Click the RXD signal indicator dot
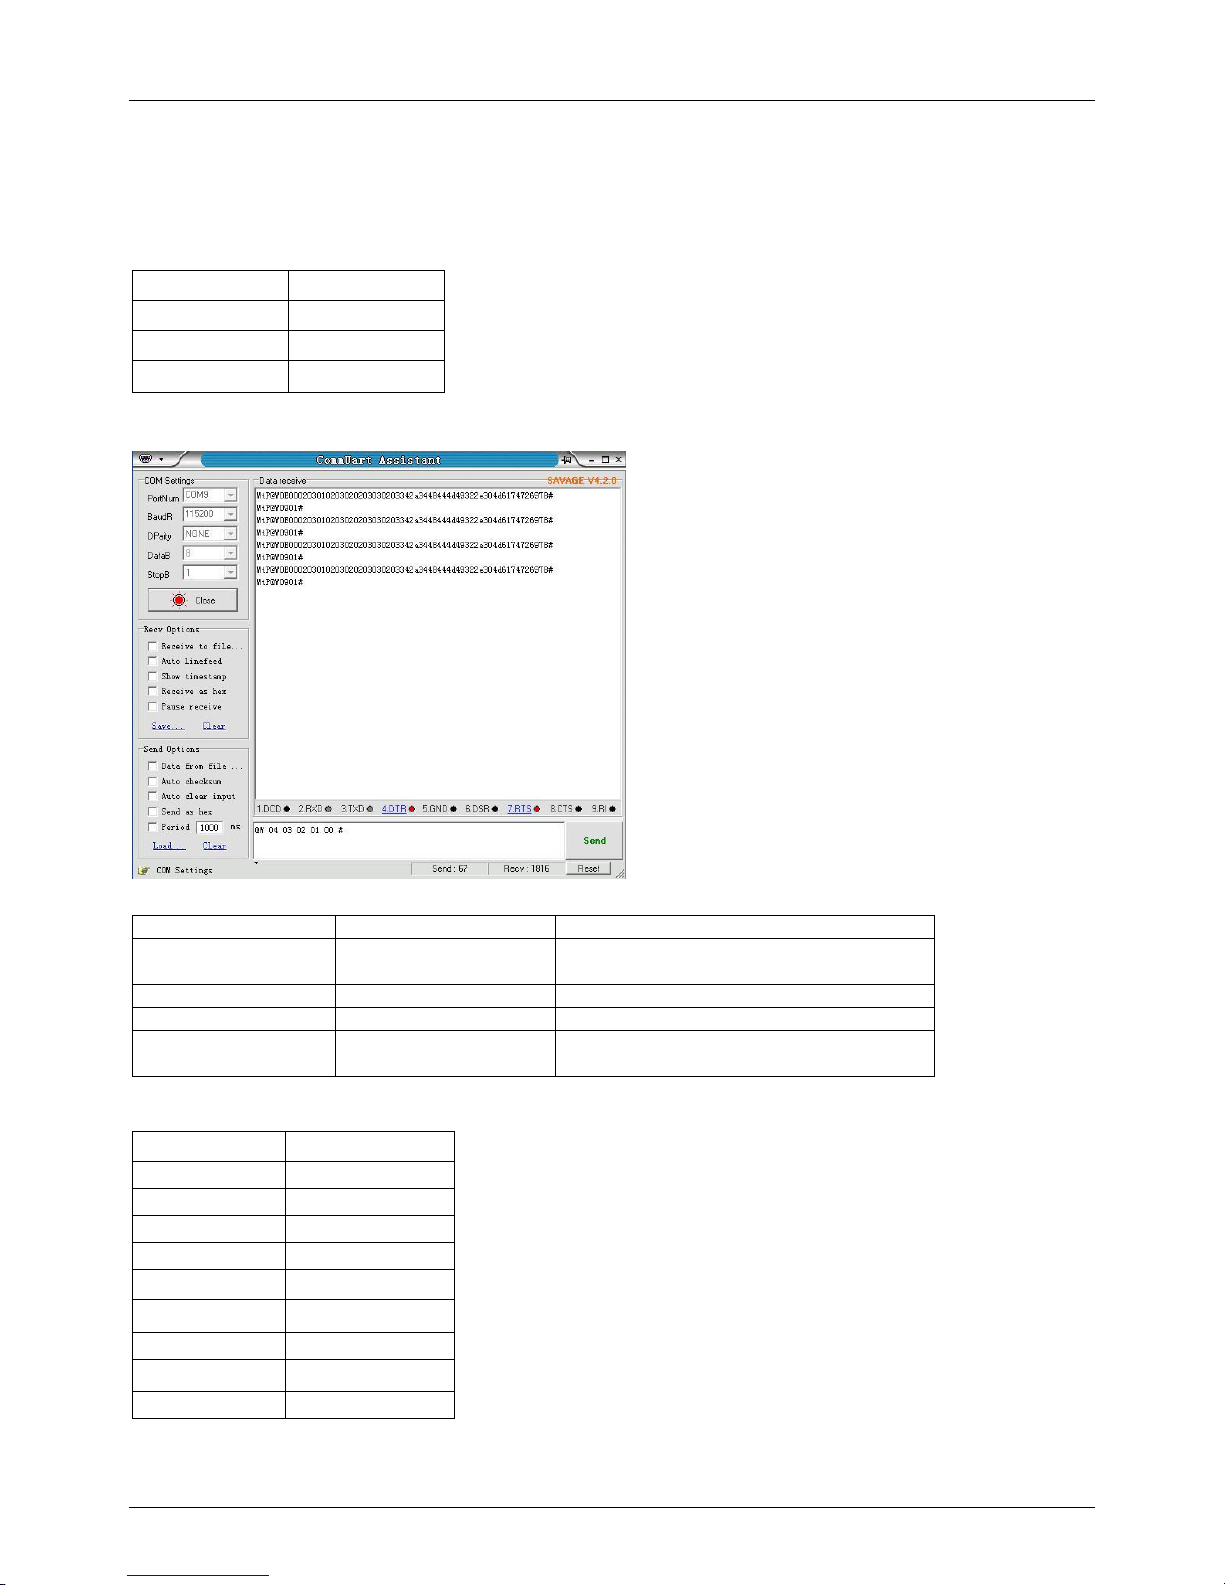 tap(328, 809)
